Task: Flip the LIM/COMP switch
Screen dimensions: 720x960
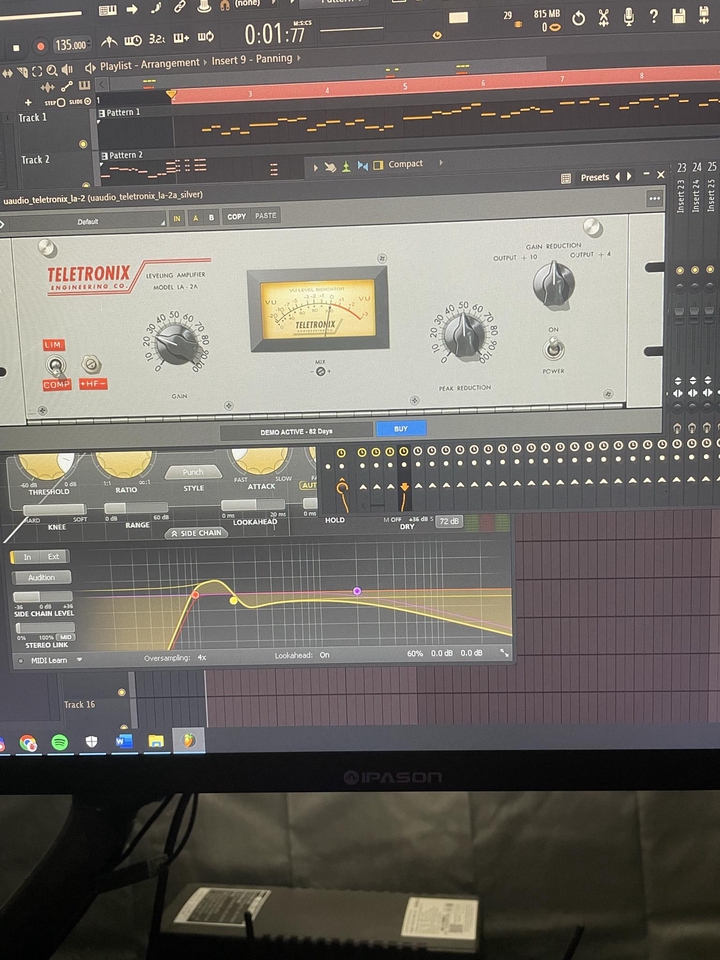Action: tap(56, 367)
